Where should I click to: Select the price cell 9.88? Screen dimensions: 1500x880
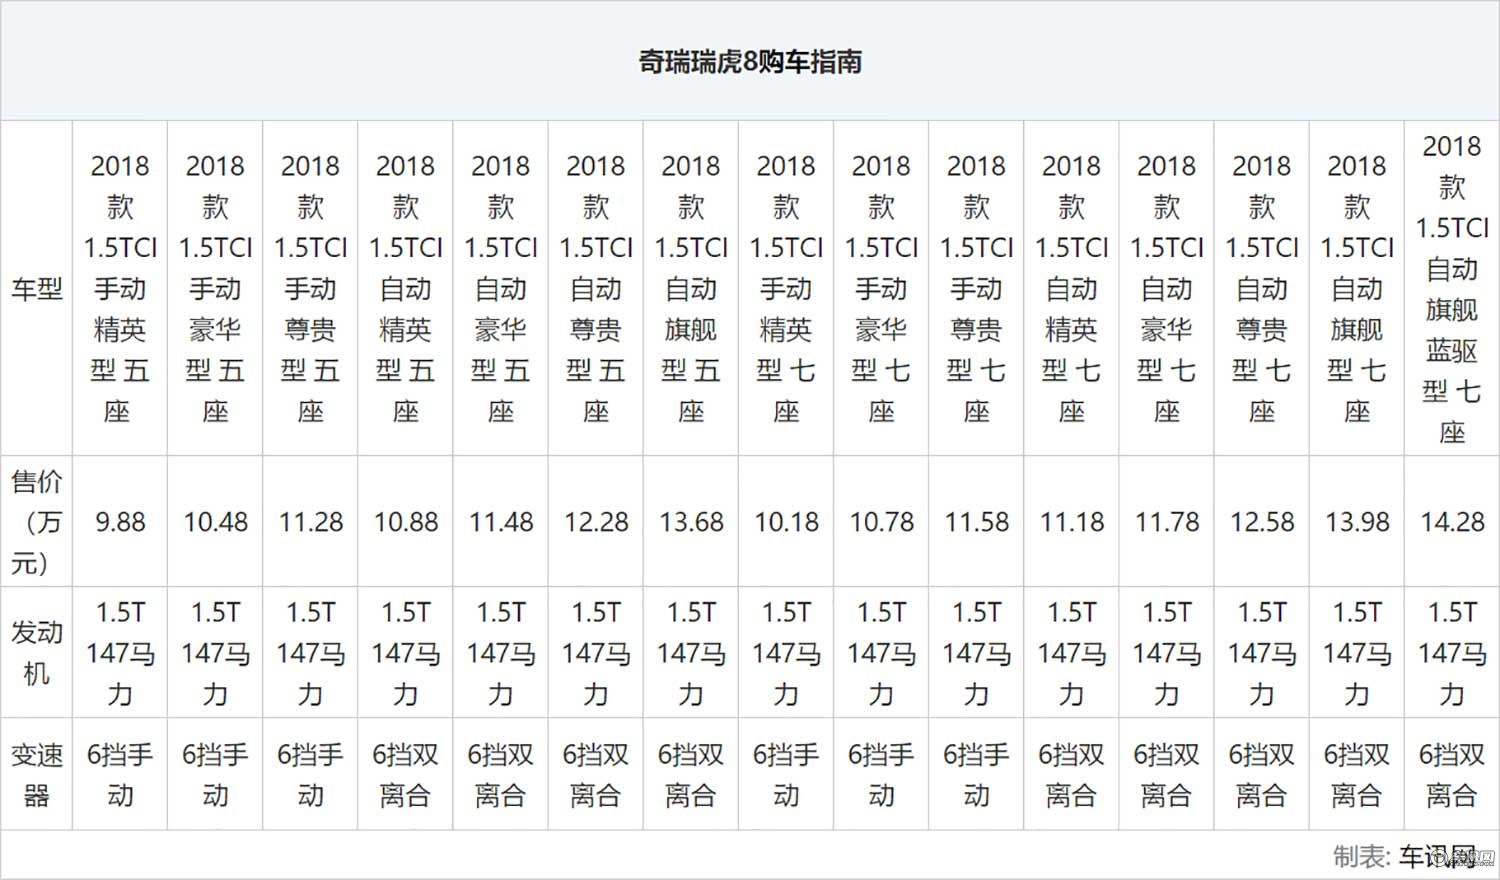click(x=120, y=522)
